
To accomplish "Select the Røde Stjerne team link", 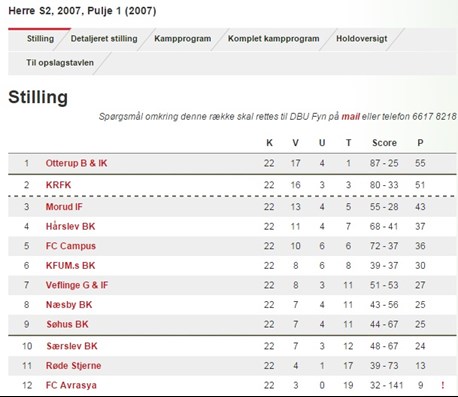I will [73, 366].
